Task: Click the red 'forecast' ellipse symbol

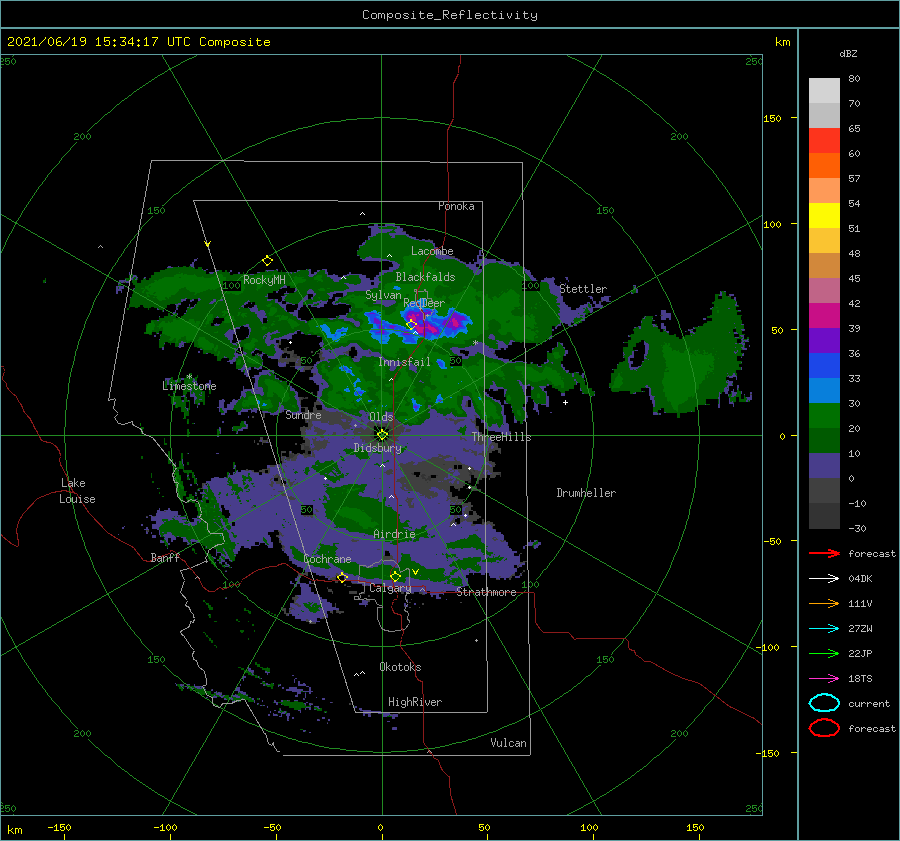Action: (x=824, y=728)
